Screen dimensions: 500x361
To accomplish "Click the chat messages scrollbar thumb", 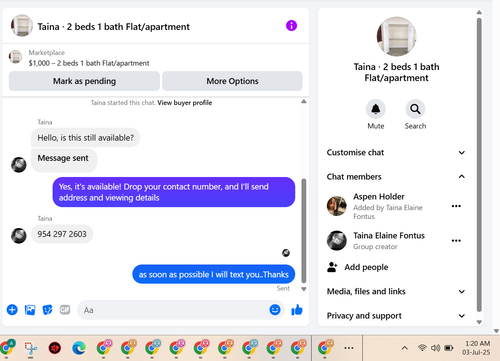I will (x=304, y=231).
